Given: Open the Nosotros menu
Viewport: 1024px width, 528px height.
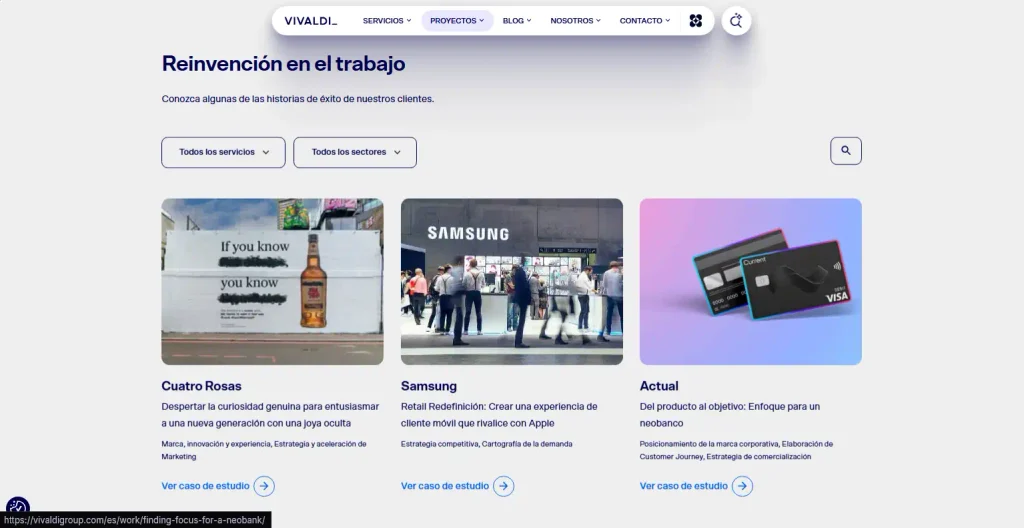Looking at the screenshot, I should [575, 21].
